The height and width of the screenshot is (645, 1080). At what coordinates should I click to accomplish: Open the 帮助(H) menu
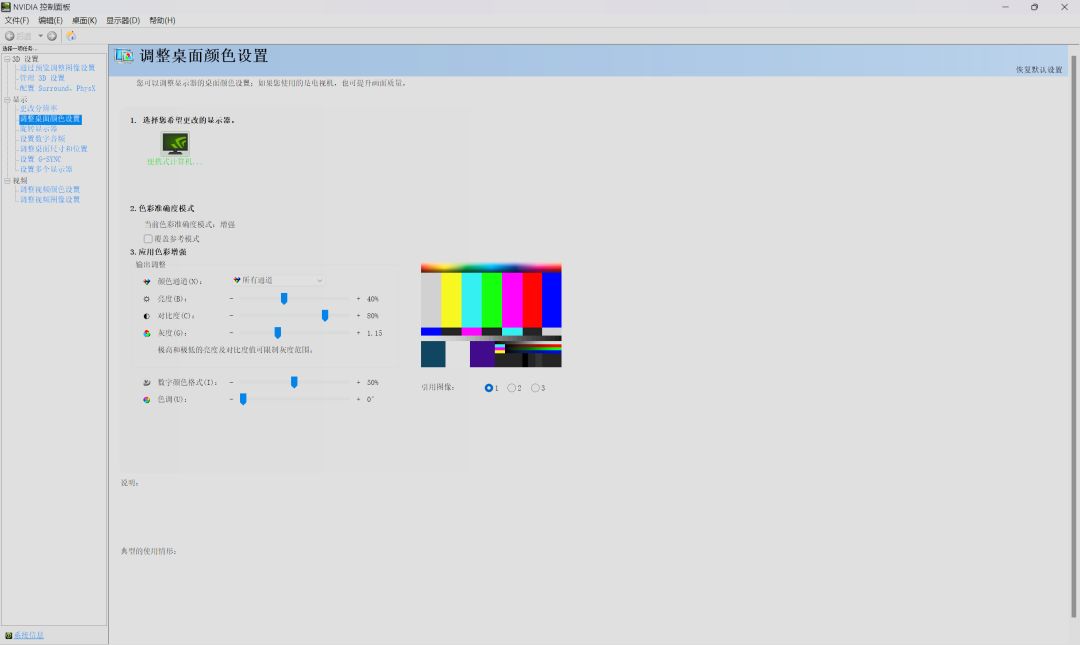(162, 21)
